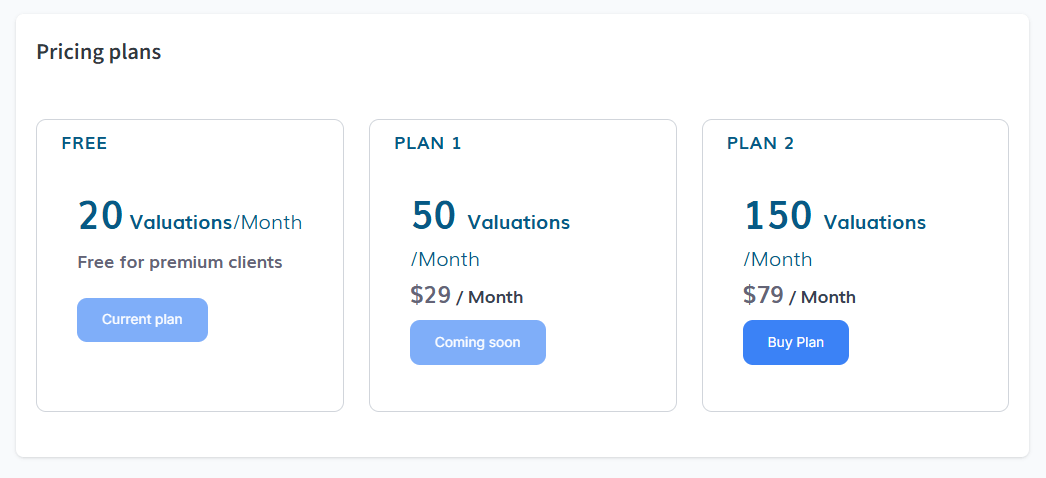This screenshot has width=1046, height=478.
Task: Click Free for premium clients text
Action: [x=180, y=263]
